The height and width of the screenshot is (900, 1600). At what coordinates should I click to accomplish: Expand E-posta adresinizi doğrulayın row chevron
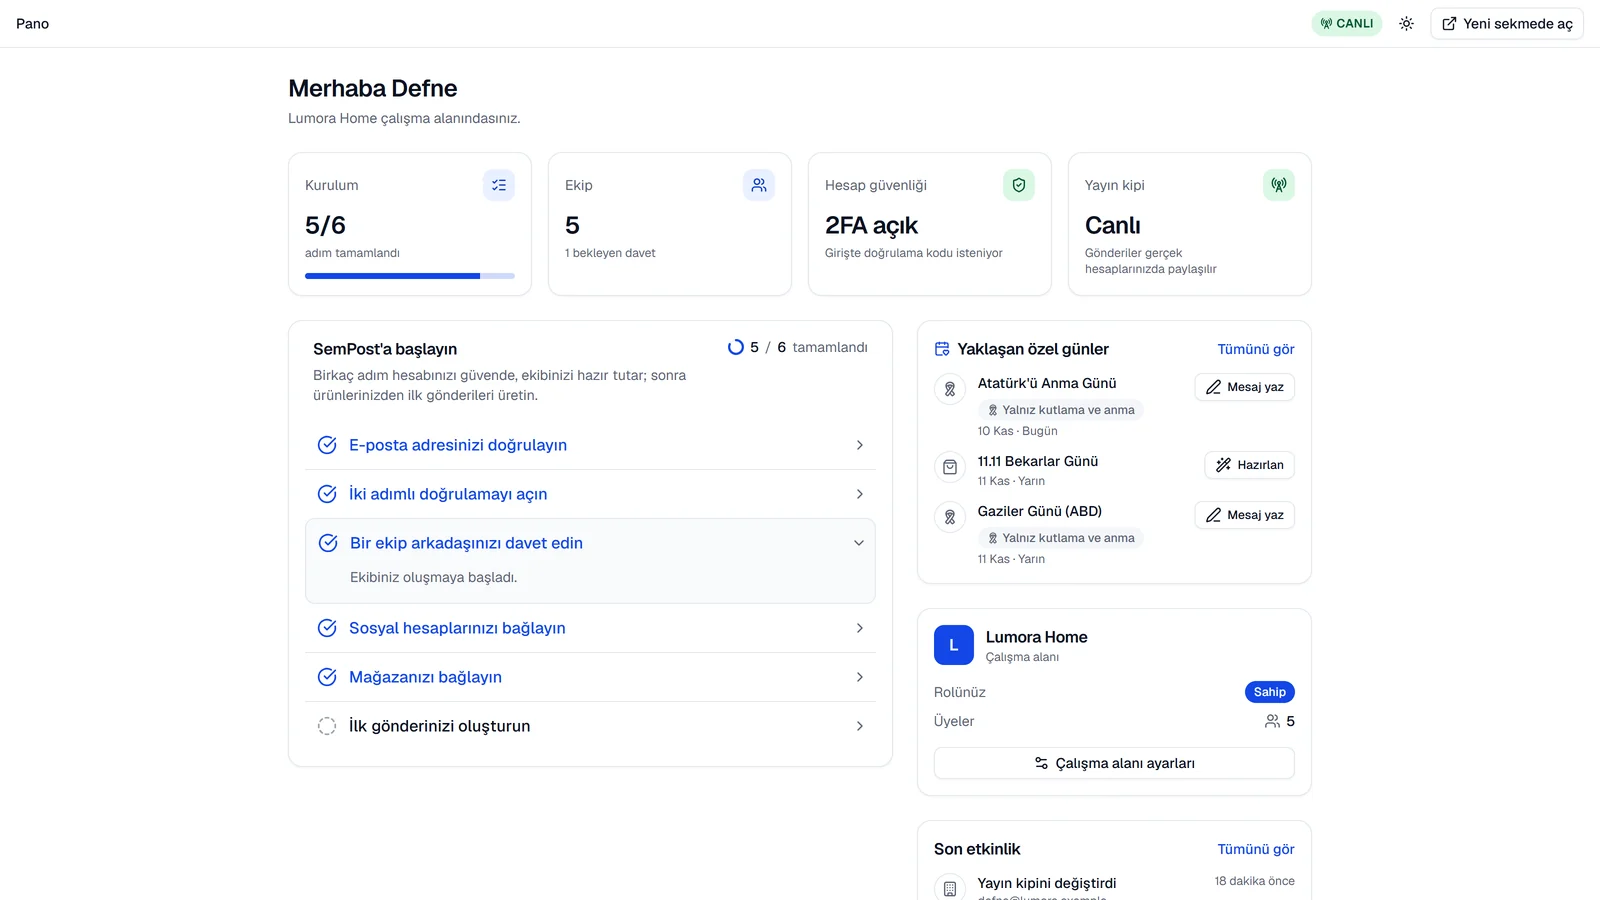click(x=860, y=445)
